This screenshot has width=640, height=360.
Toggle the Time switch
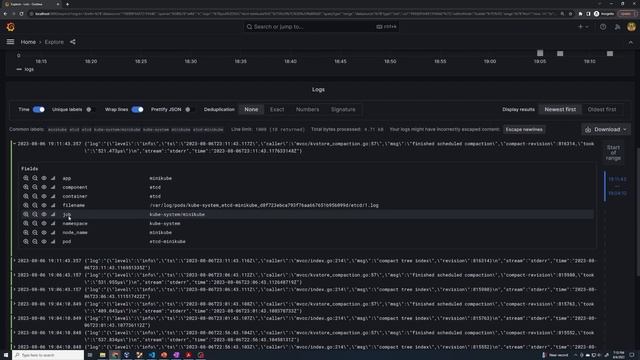39,109
